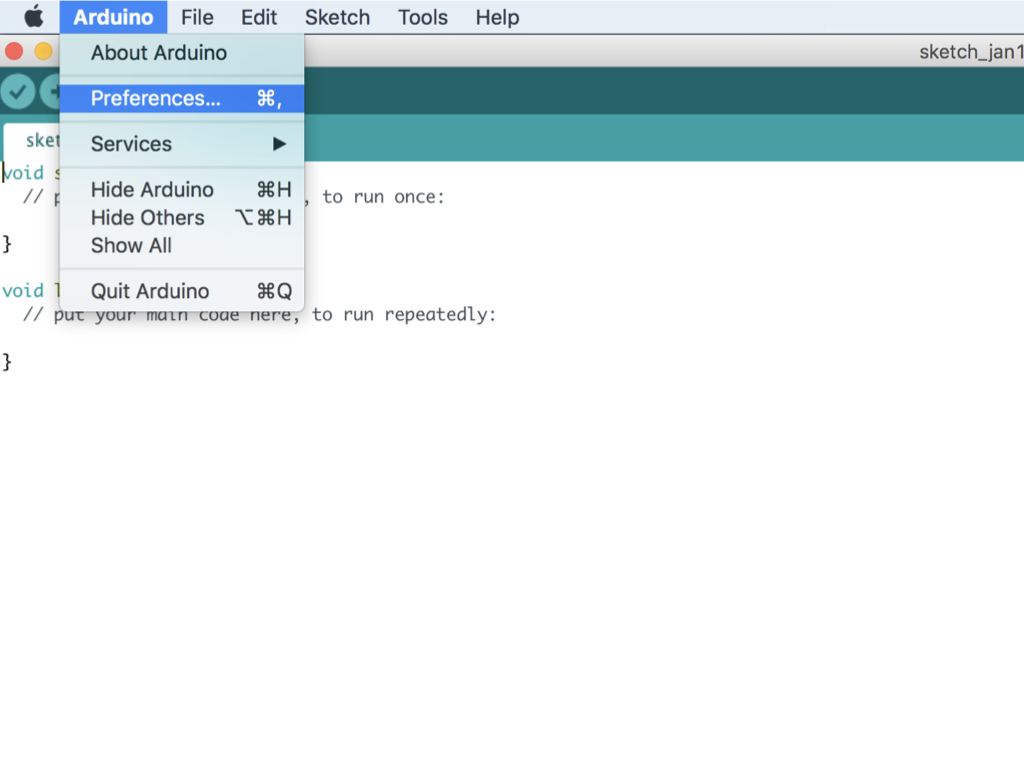Choose Preferences... from the menu

pos(182,98)
